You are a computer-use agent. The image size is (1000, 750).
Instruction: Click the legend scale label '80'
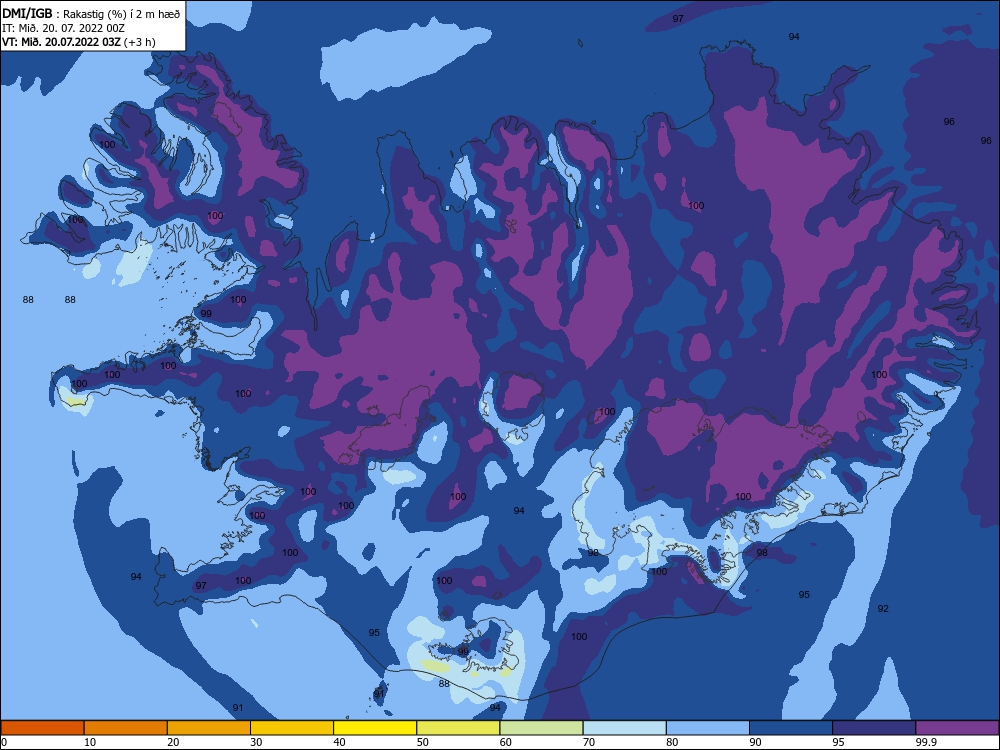pyautogui.click(x=672, y=742)
